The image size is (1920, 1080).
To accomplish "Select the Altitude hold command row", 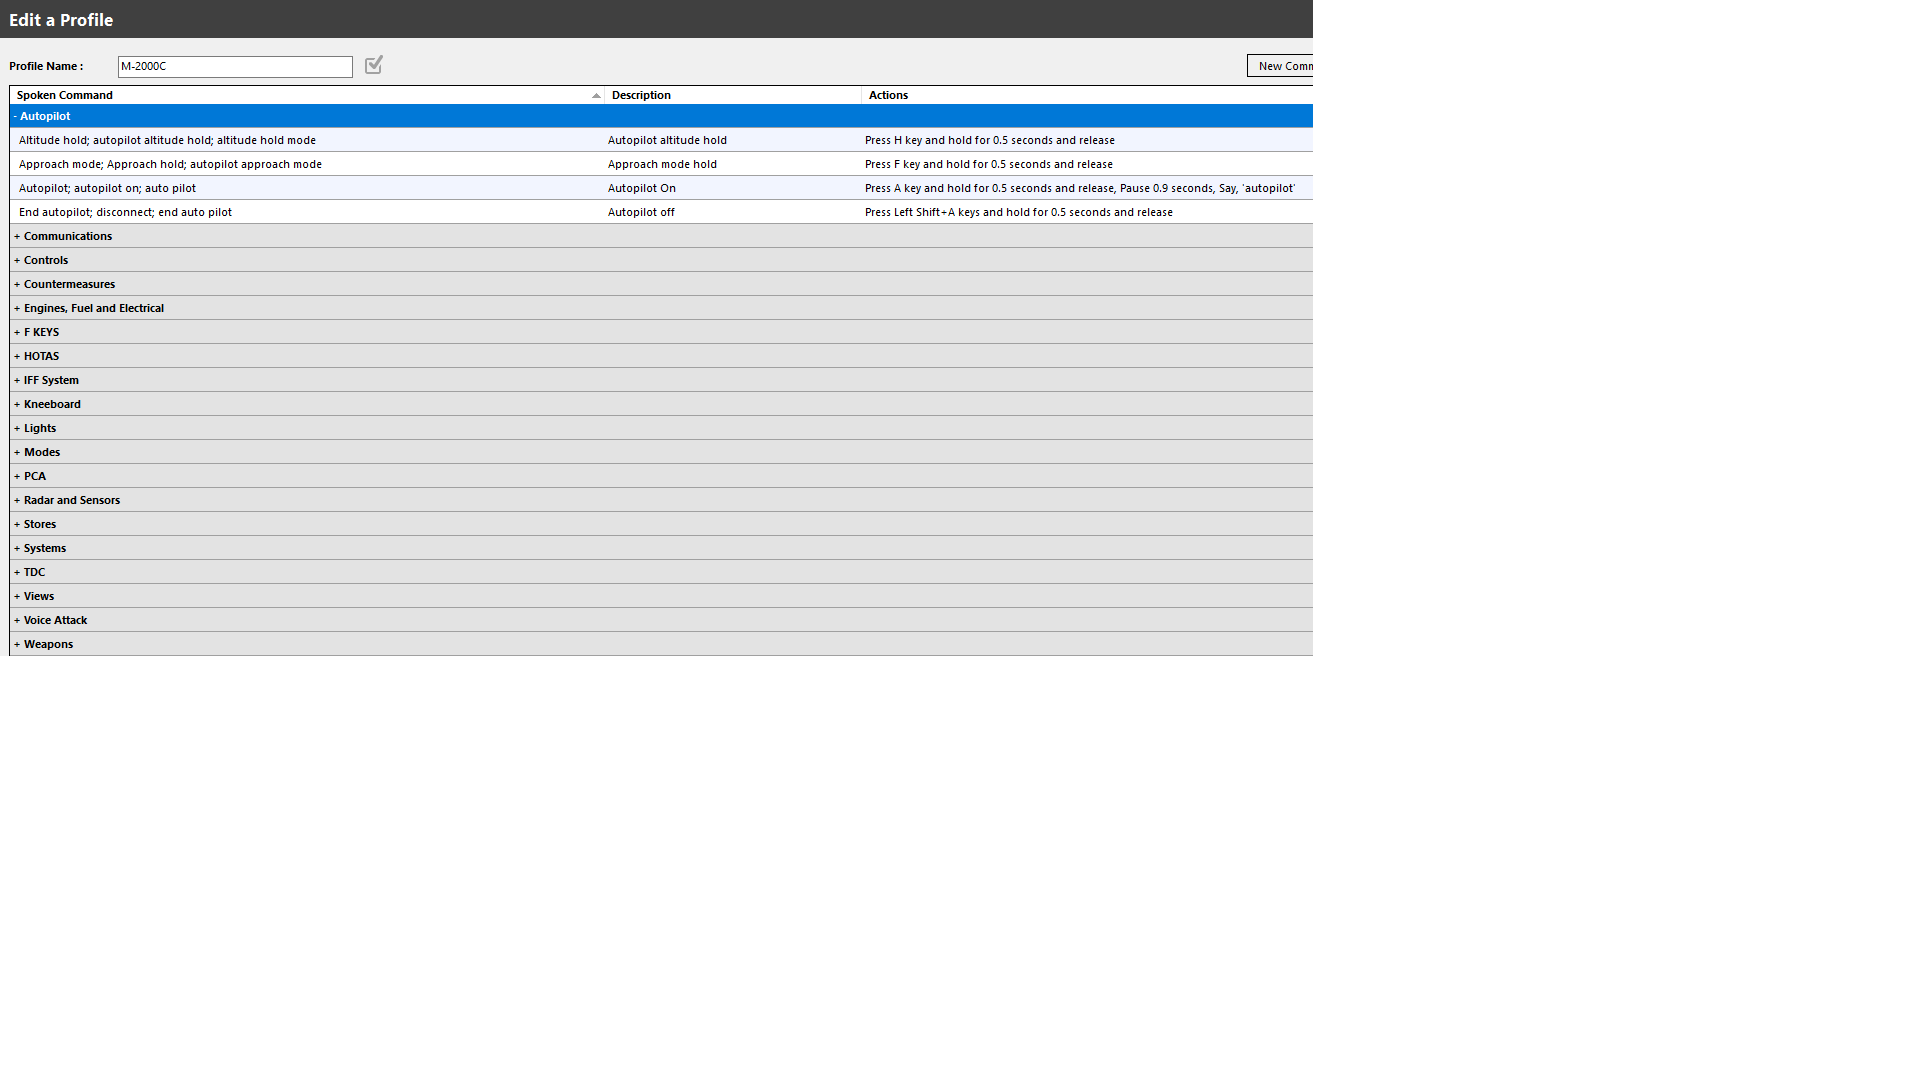I will [167, 140].
